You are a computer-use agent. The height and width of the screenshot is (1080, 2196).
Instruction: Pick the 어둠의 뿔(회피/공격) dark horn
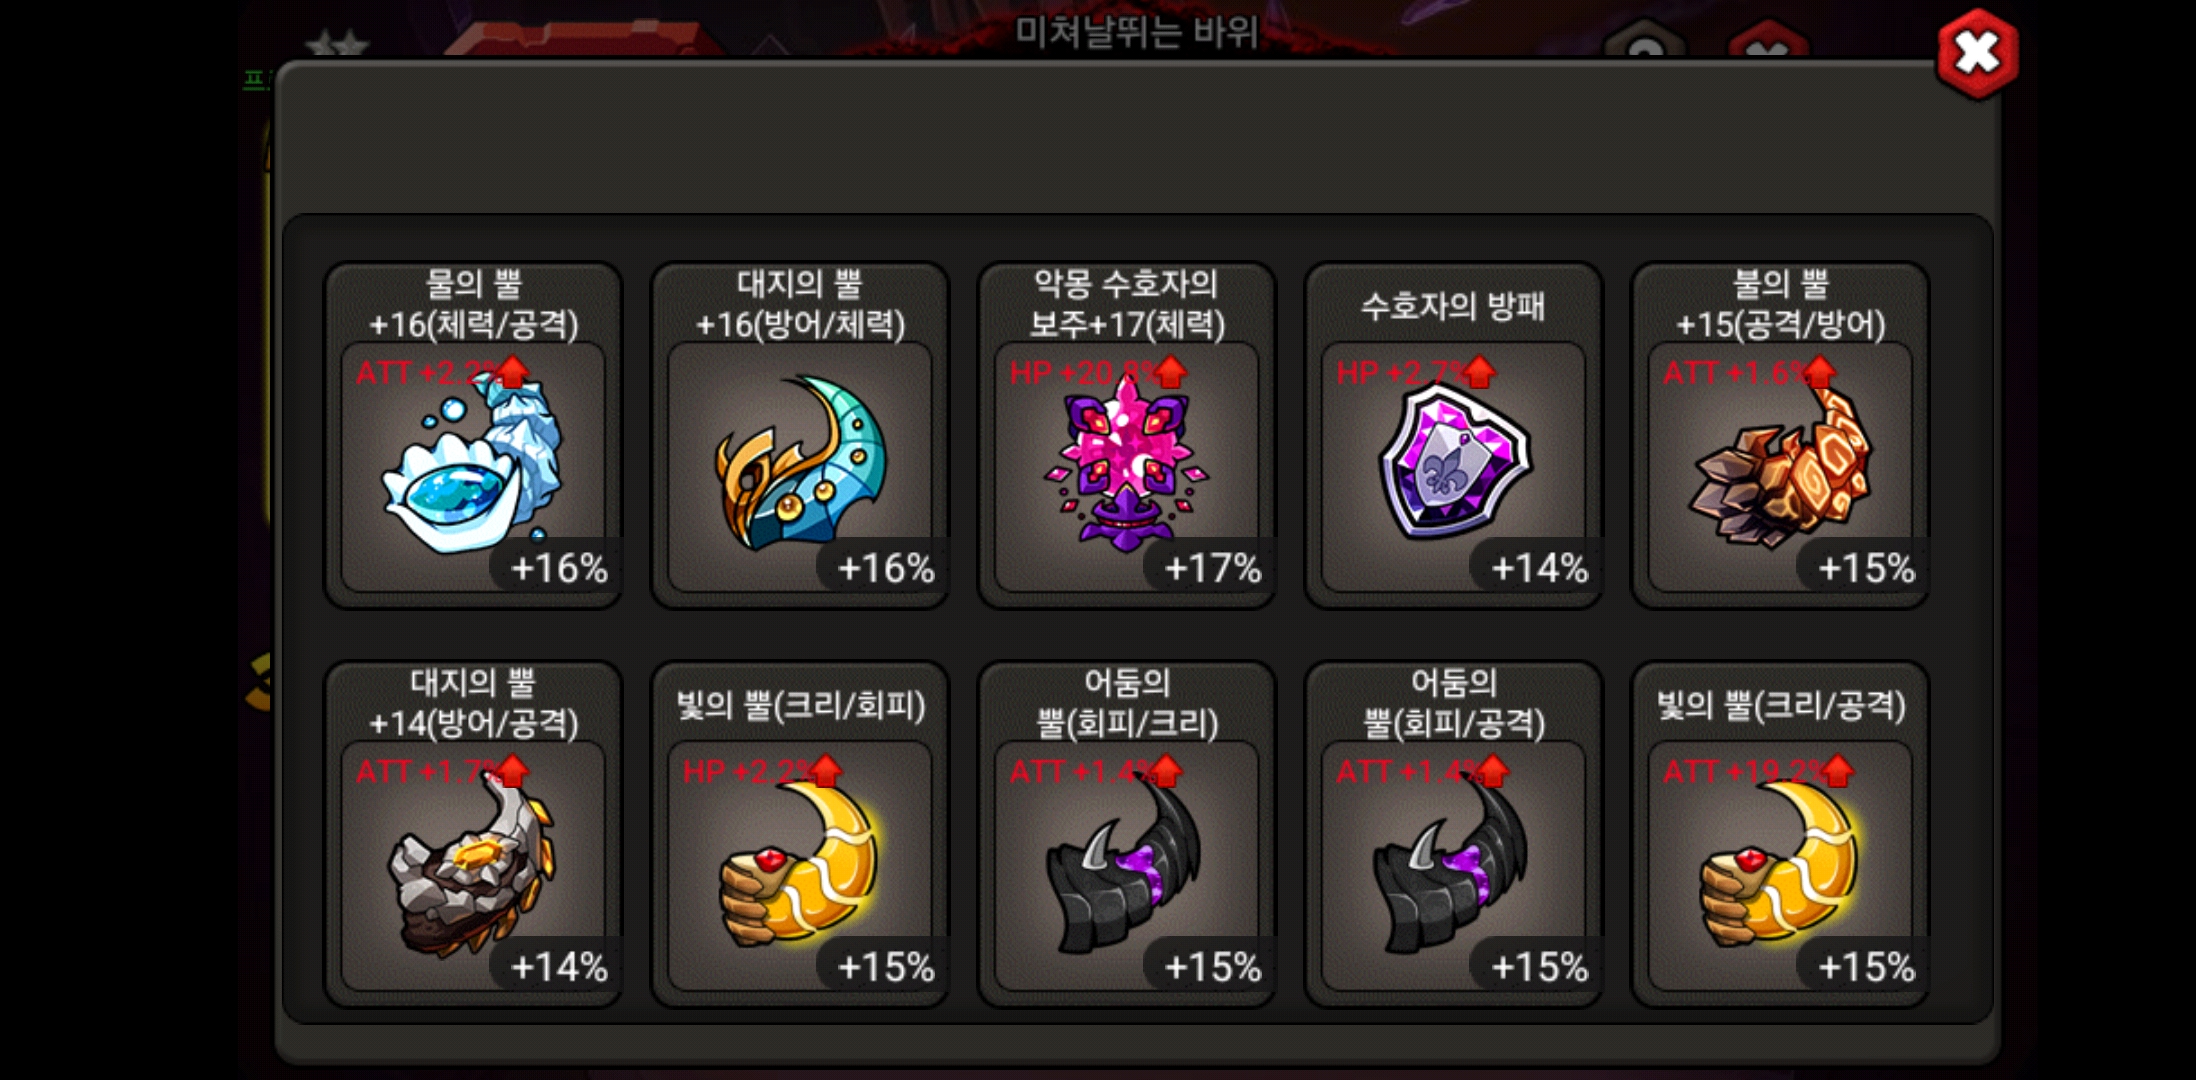pyautogui.click(x=1454, y=835)
